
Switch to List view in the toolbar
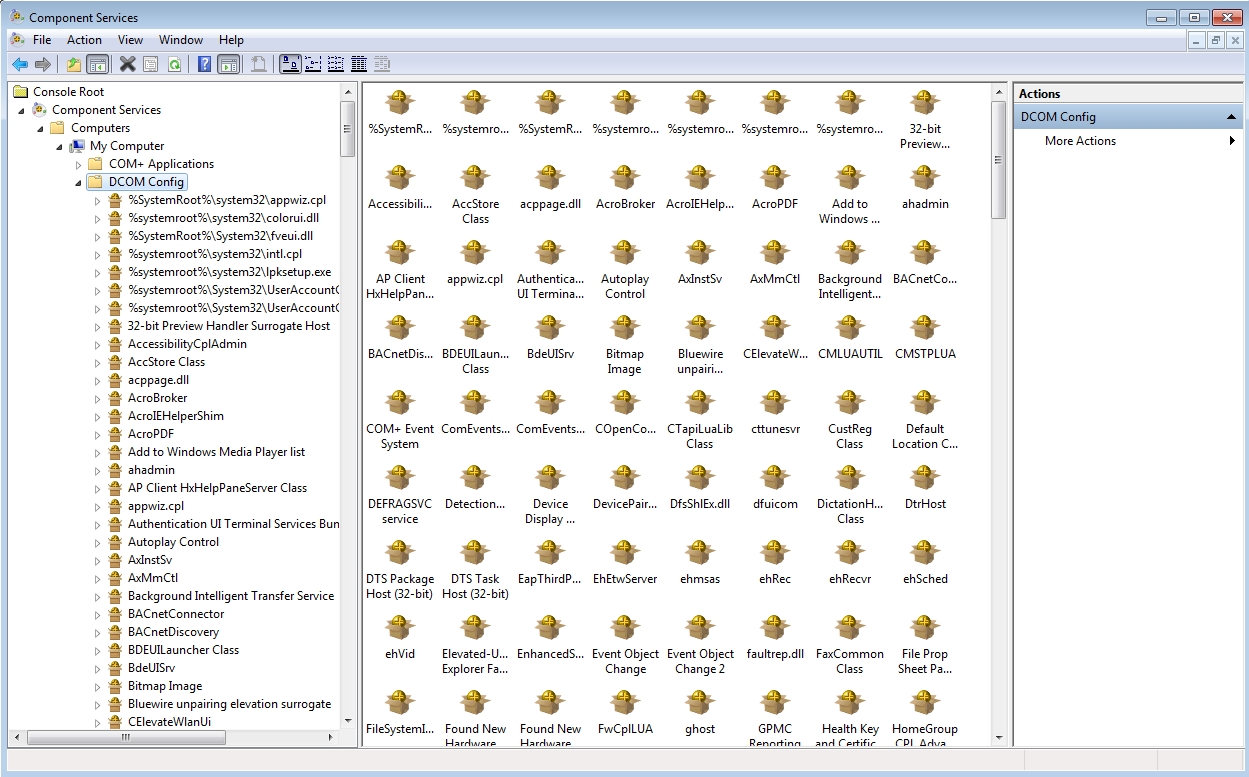tap(336, 63)
